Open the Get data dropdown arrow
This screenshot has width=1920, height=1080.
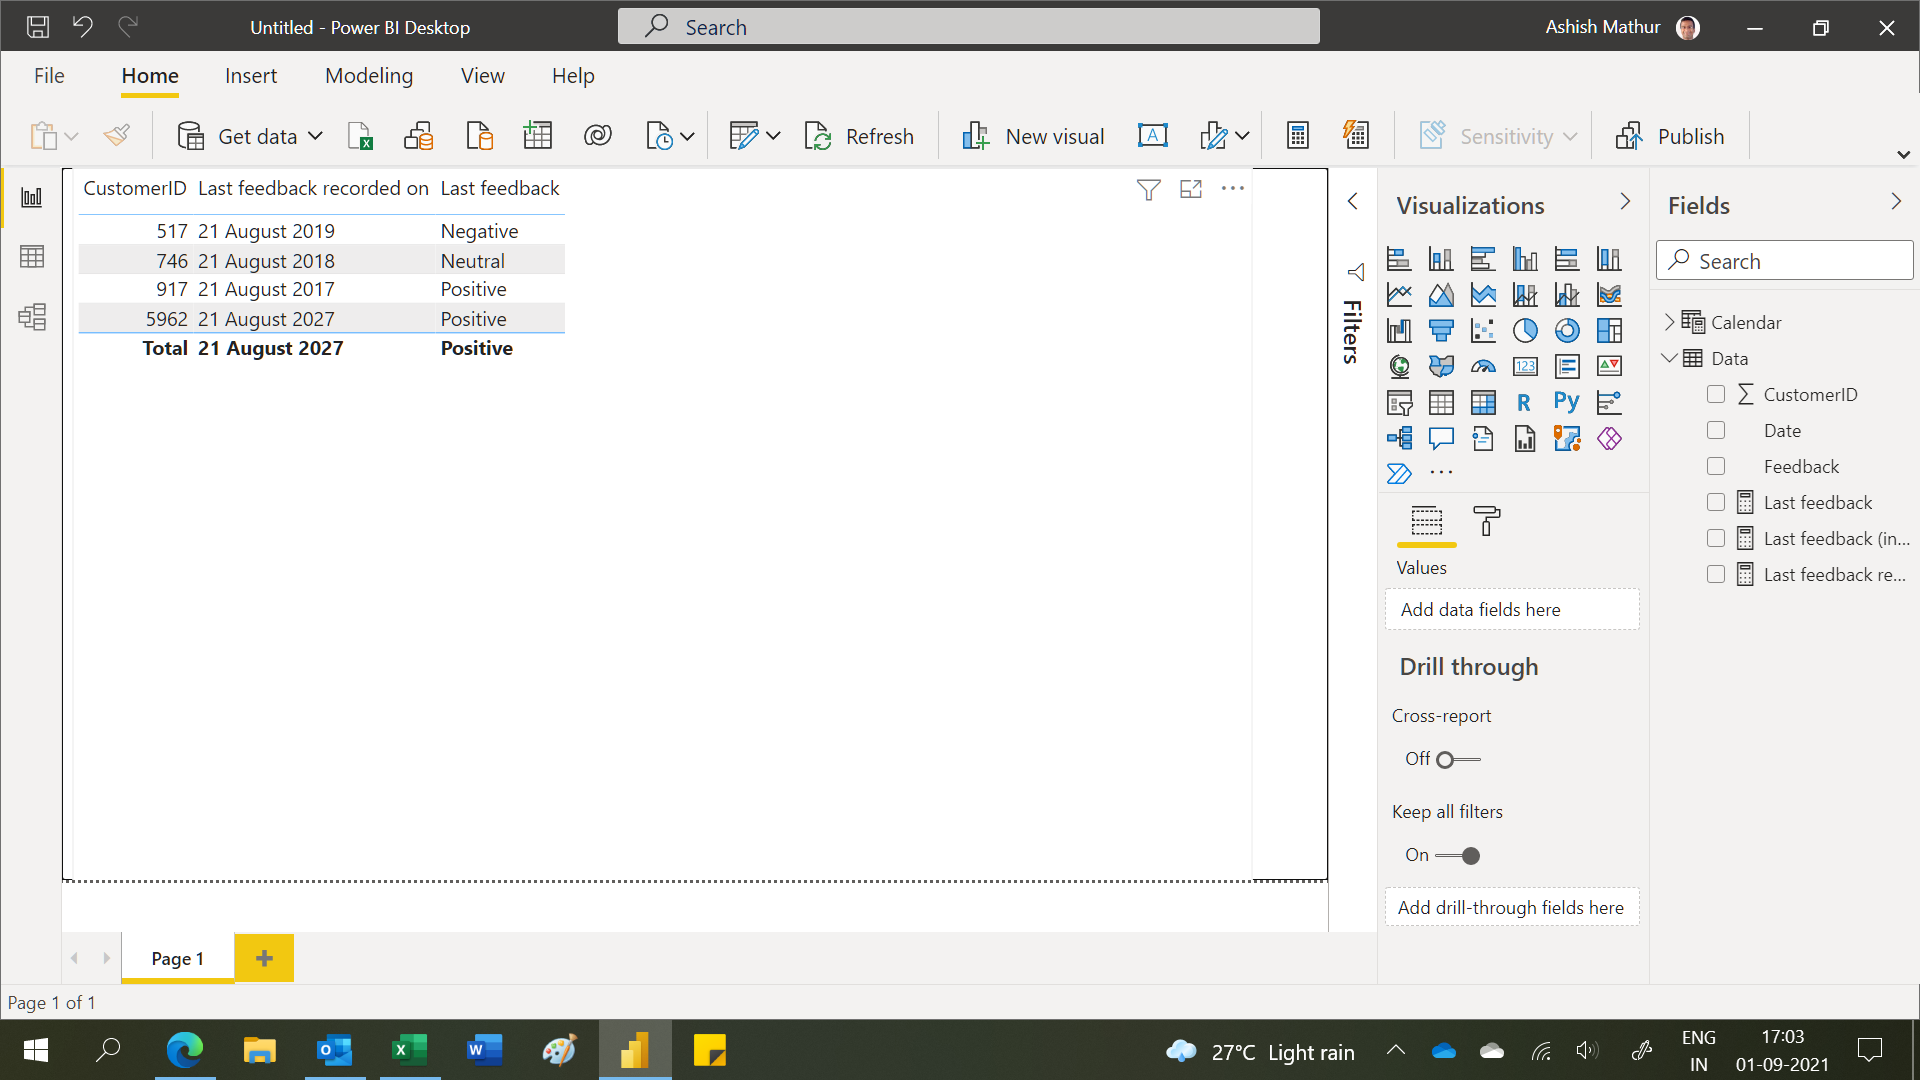tap(315, 136)
